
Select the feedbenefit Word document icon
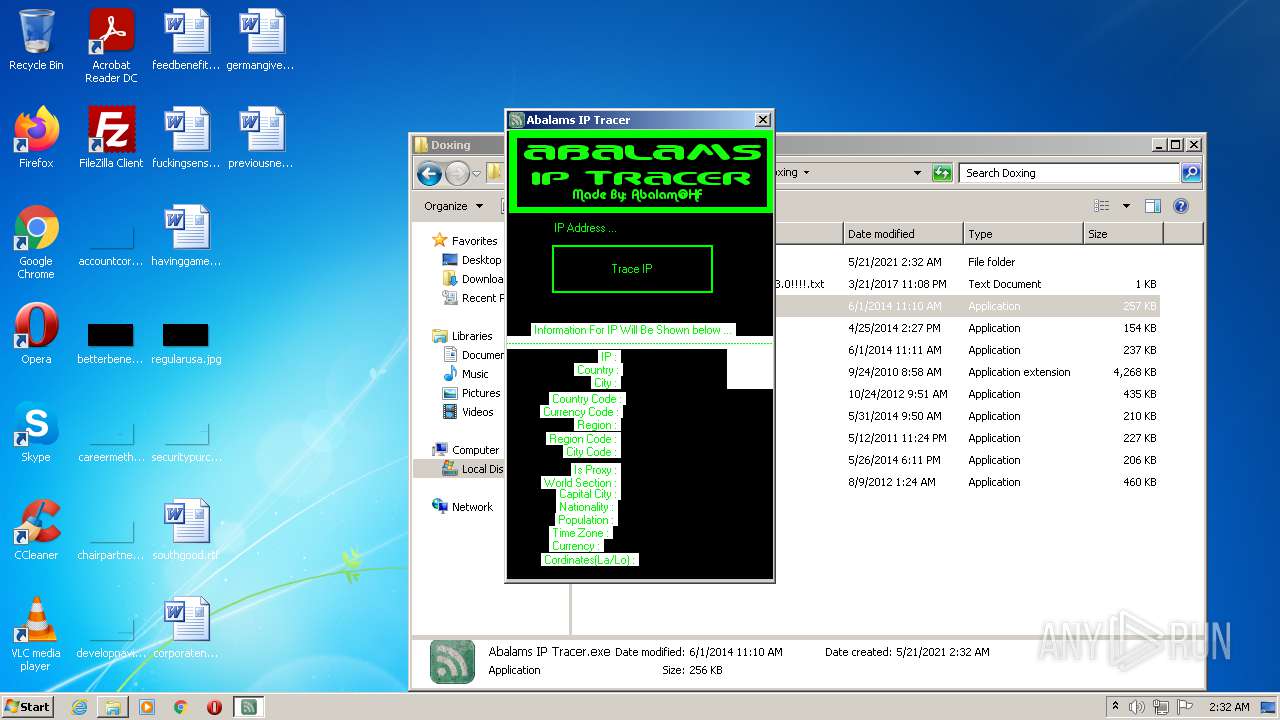click(186, 41)
